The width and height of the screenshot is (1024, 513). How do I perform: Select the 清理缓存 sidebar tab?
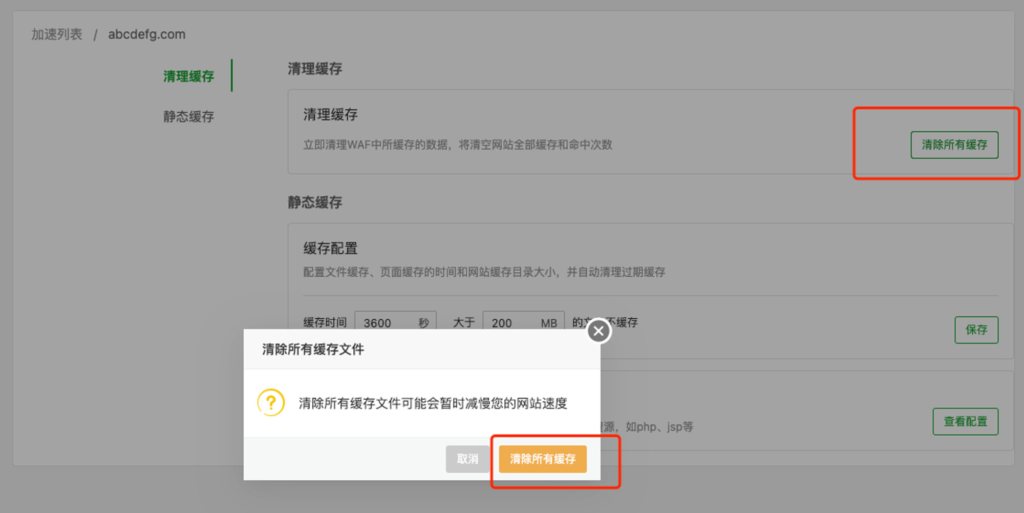189,76
